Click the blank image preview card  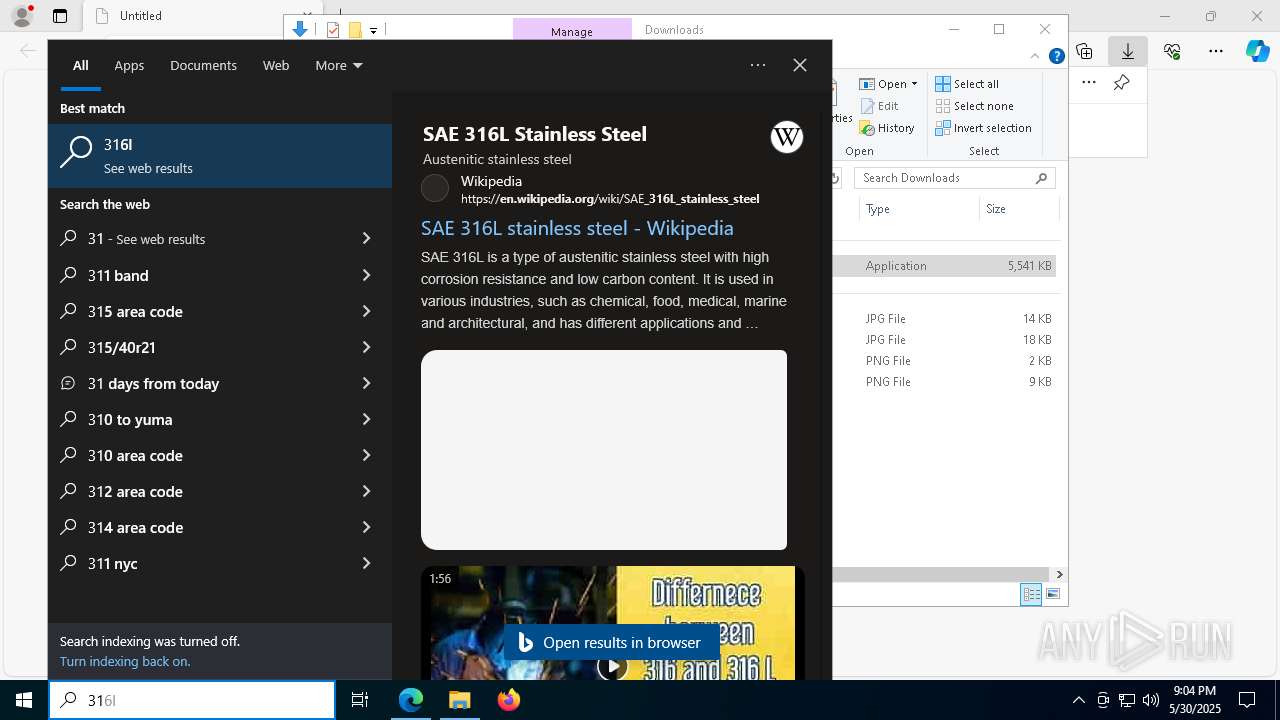pyautogui.click(x=604, y=450)
